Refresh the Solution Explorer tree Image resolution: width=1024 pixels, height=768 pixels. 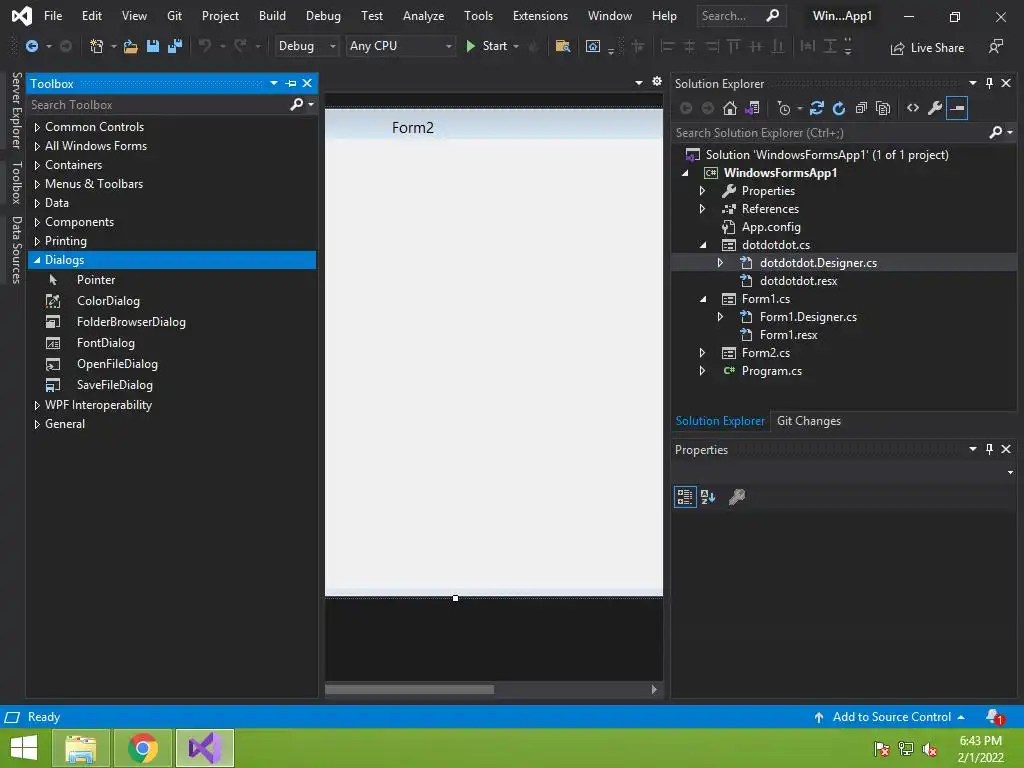[x=839, y=108]
